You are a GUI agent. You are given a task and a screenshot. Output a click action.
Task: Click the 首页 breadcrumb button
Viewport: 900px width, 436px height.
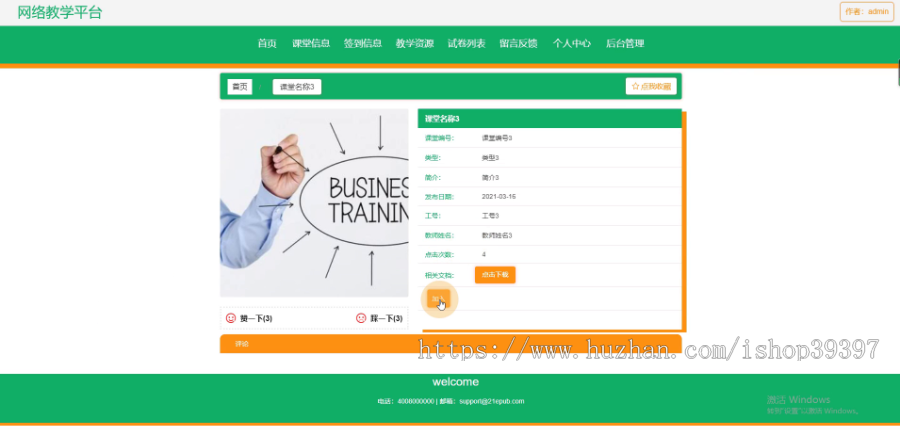click(x=240, y=87)
